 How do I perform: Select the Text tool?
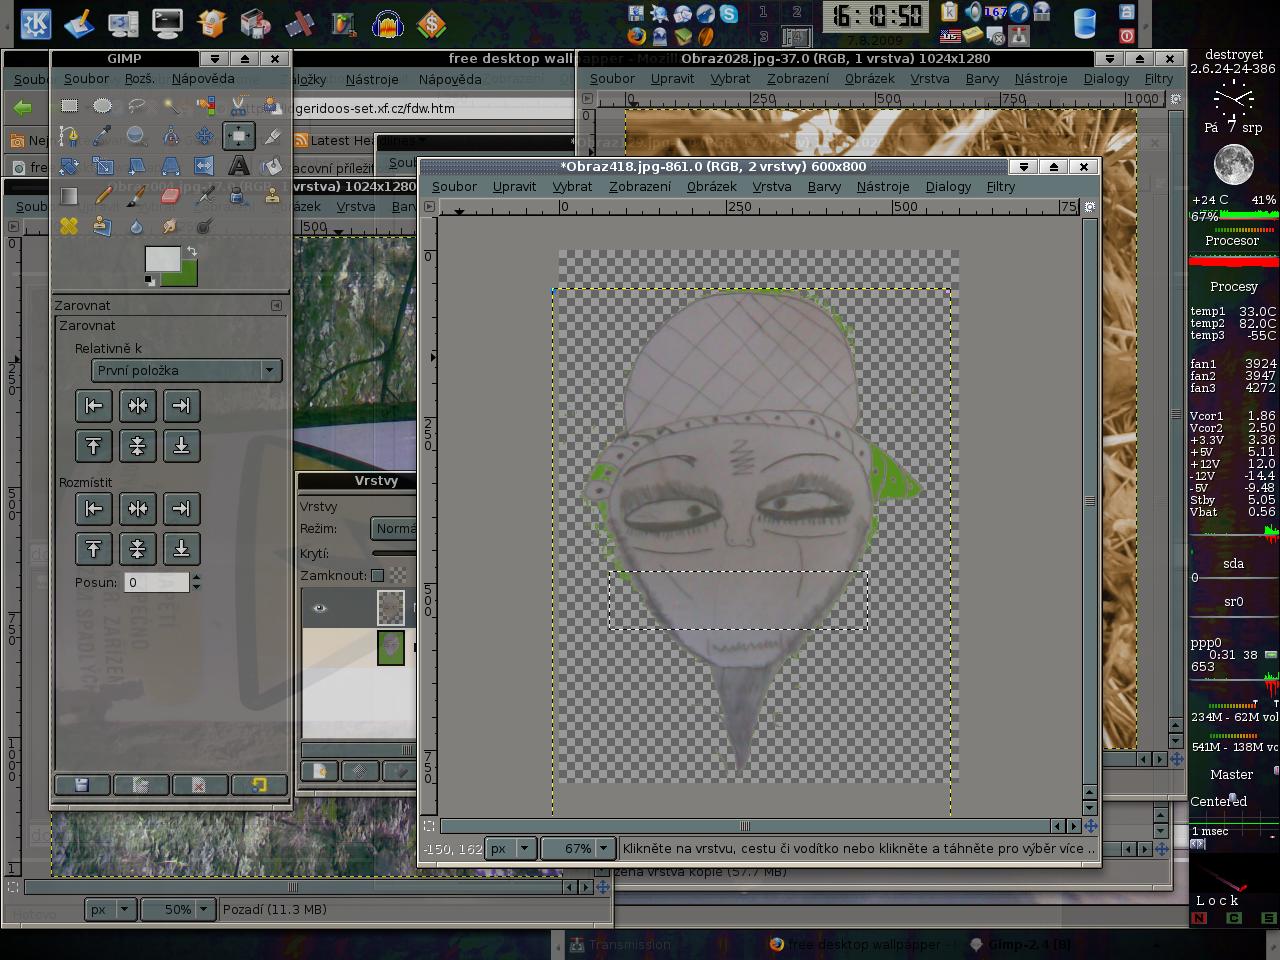point(239,166)
